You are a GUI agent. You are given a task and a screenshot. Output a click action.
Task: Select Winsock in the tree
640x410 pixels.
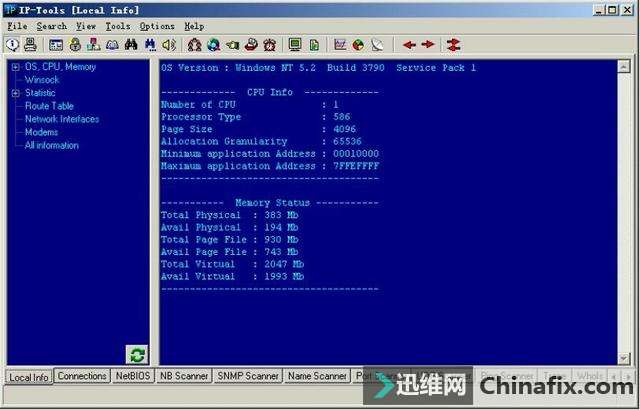42,80
